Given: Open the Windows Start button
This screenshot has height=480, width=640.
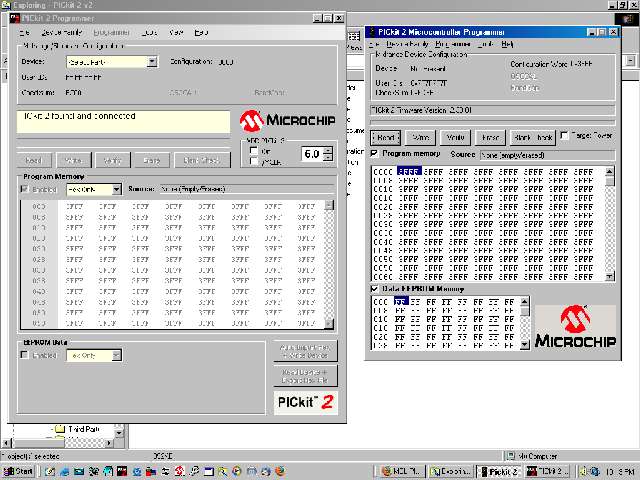Looking at the screenshot, I should click(x=20, y=471).
